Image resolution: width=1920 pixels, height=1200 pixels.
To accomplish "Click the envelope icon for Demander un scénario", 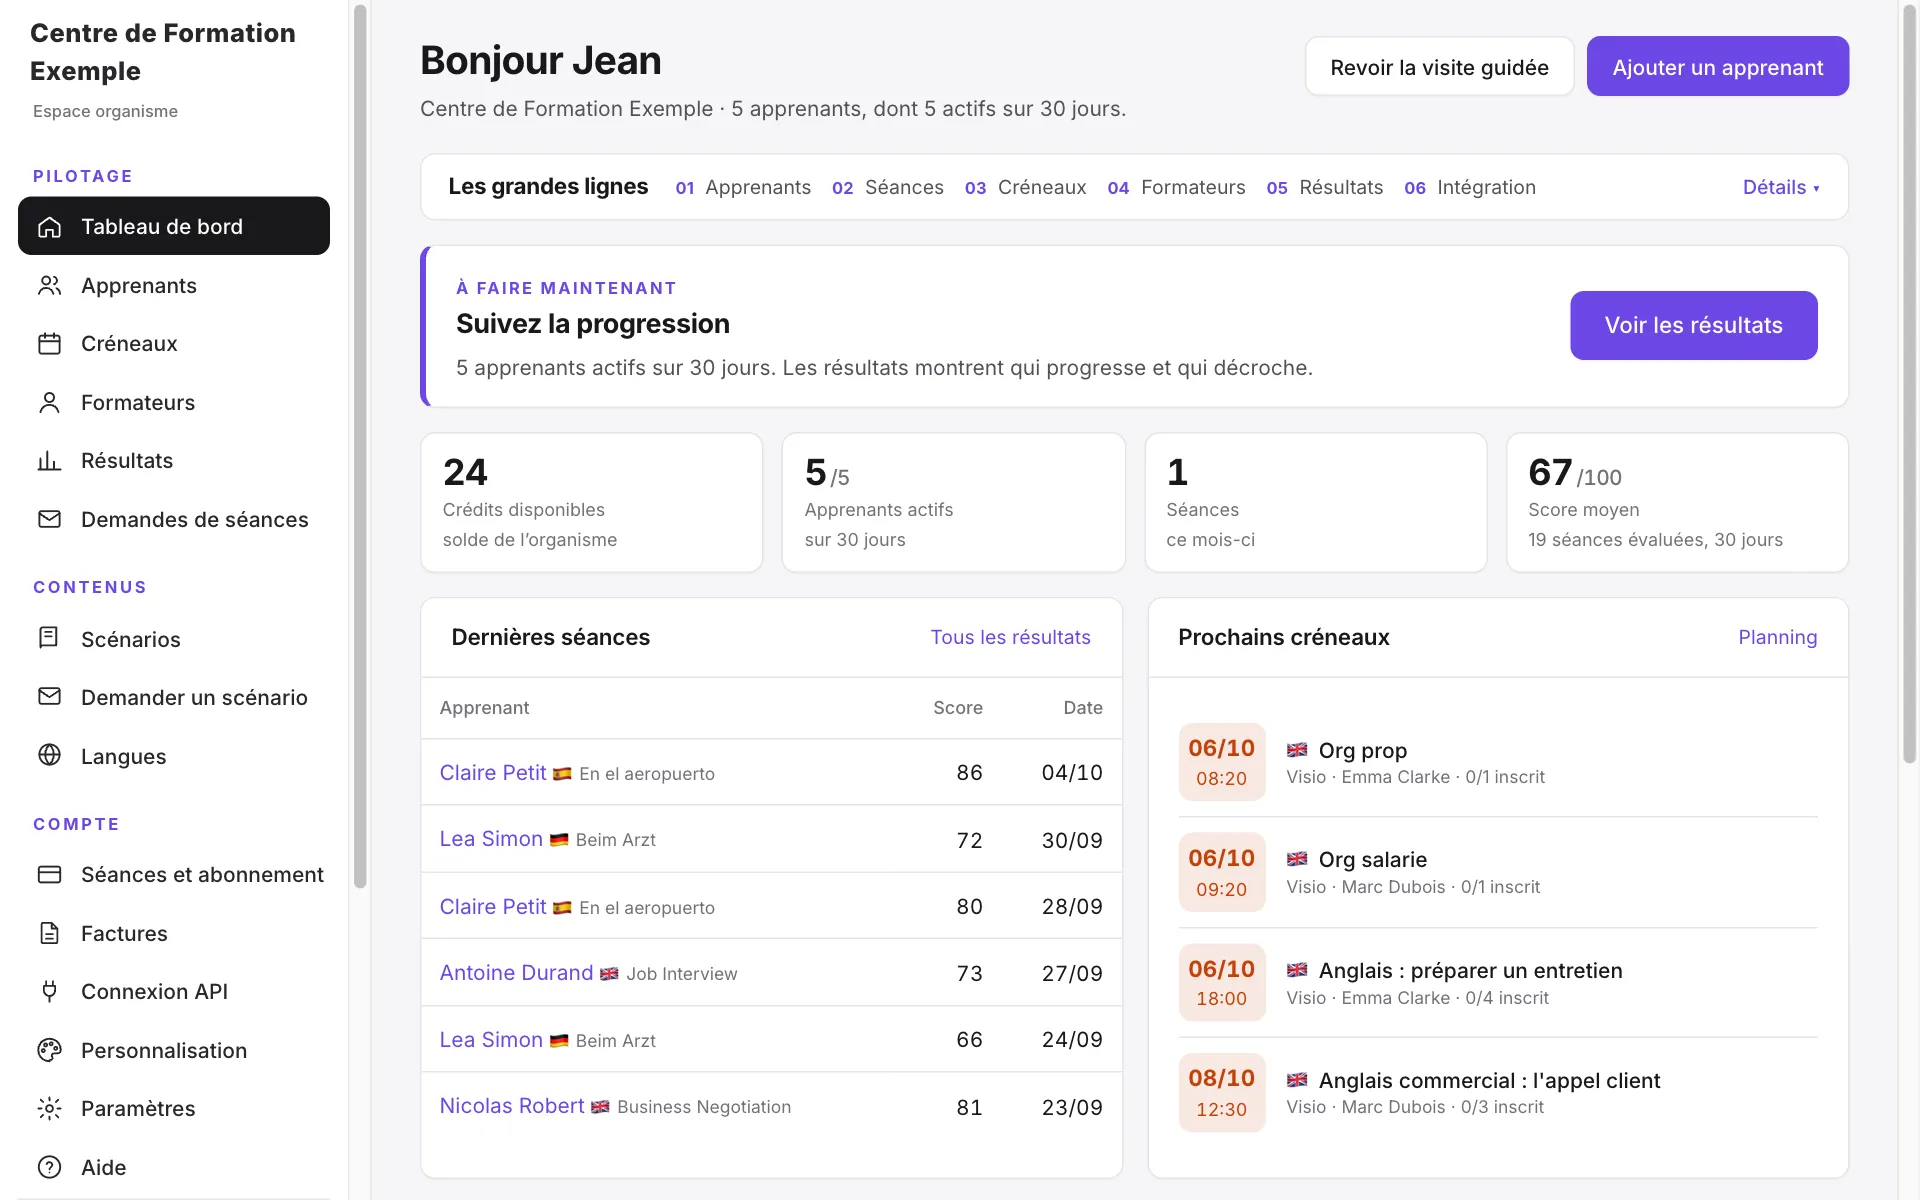I will 49,696.
